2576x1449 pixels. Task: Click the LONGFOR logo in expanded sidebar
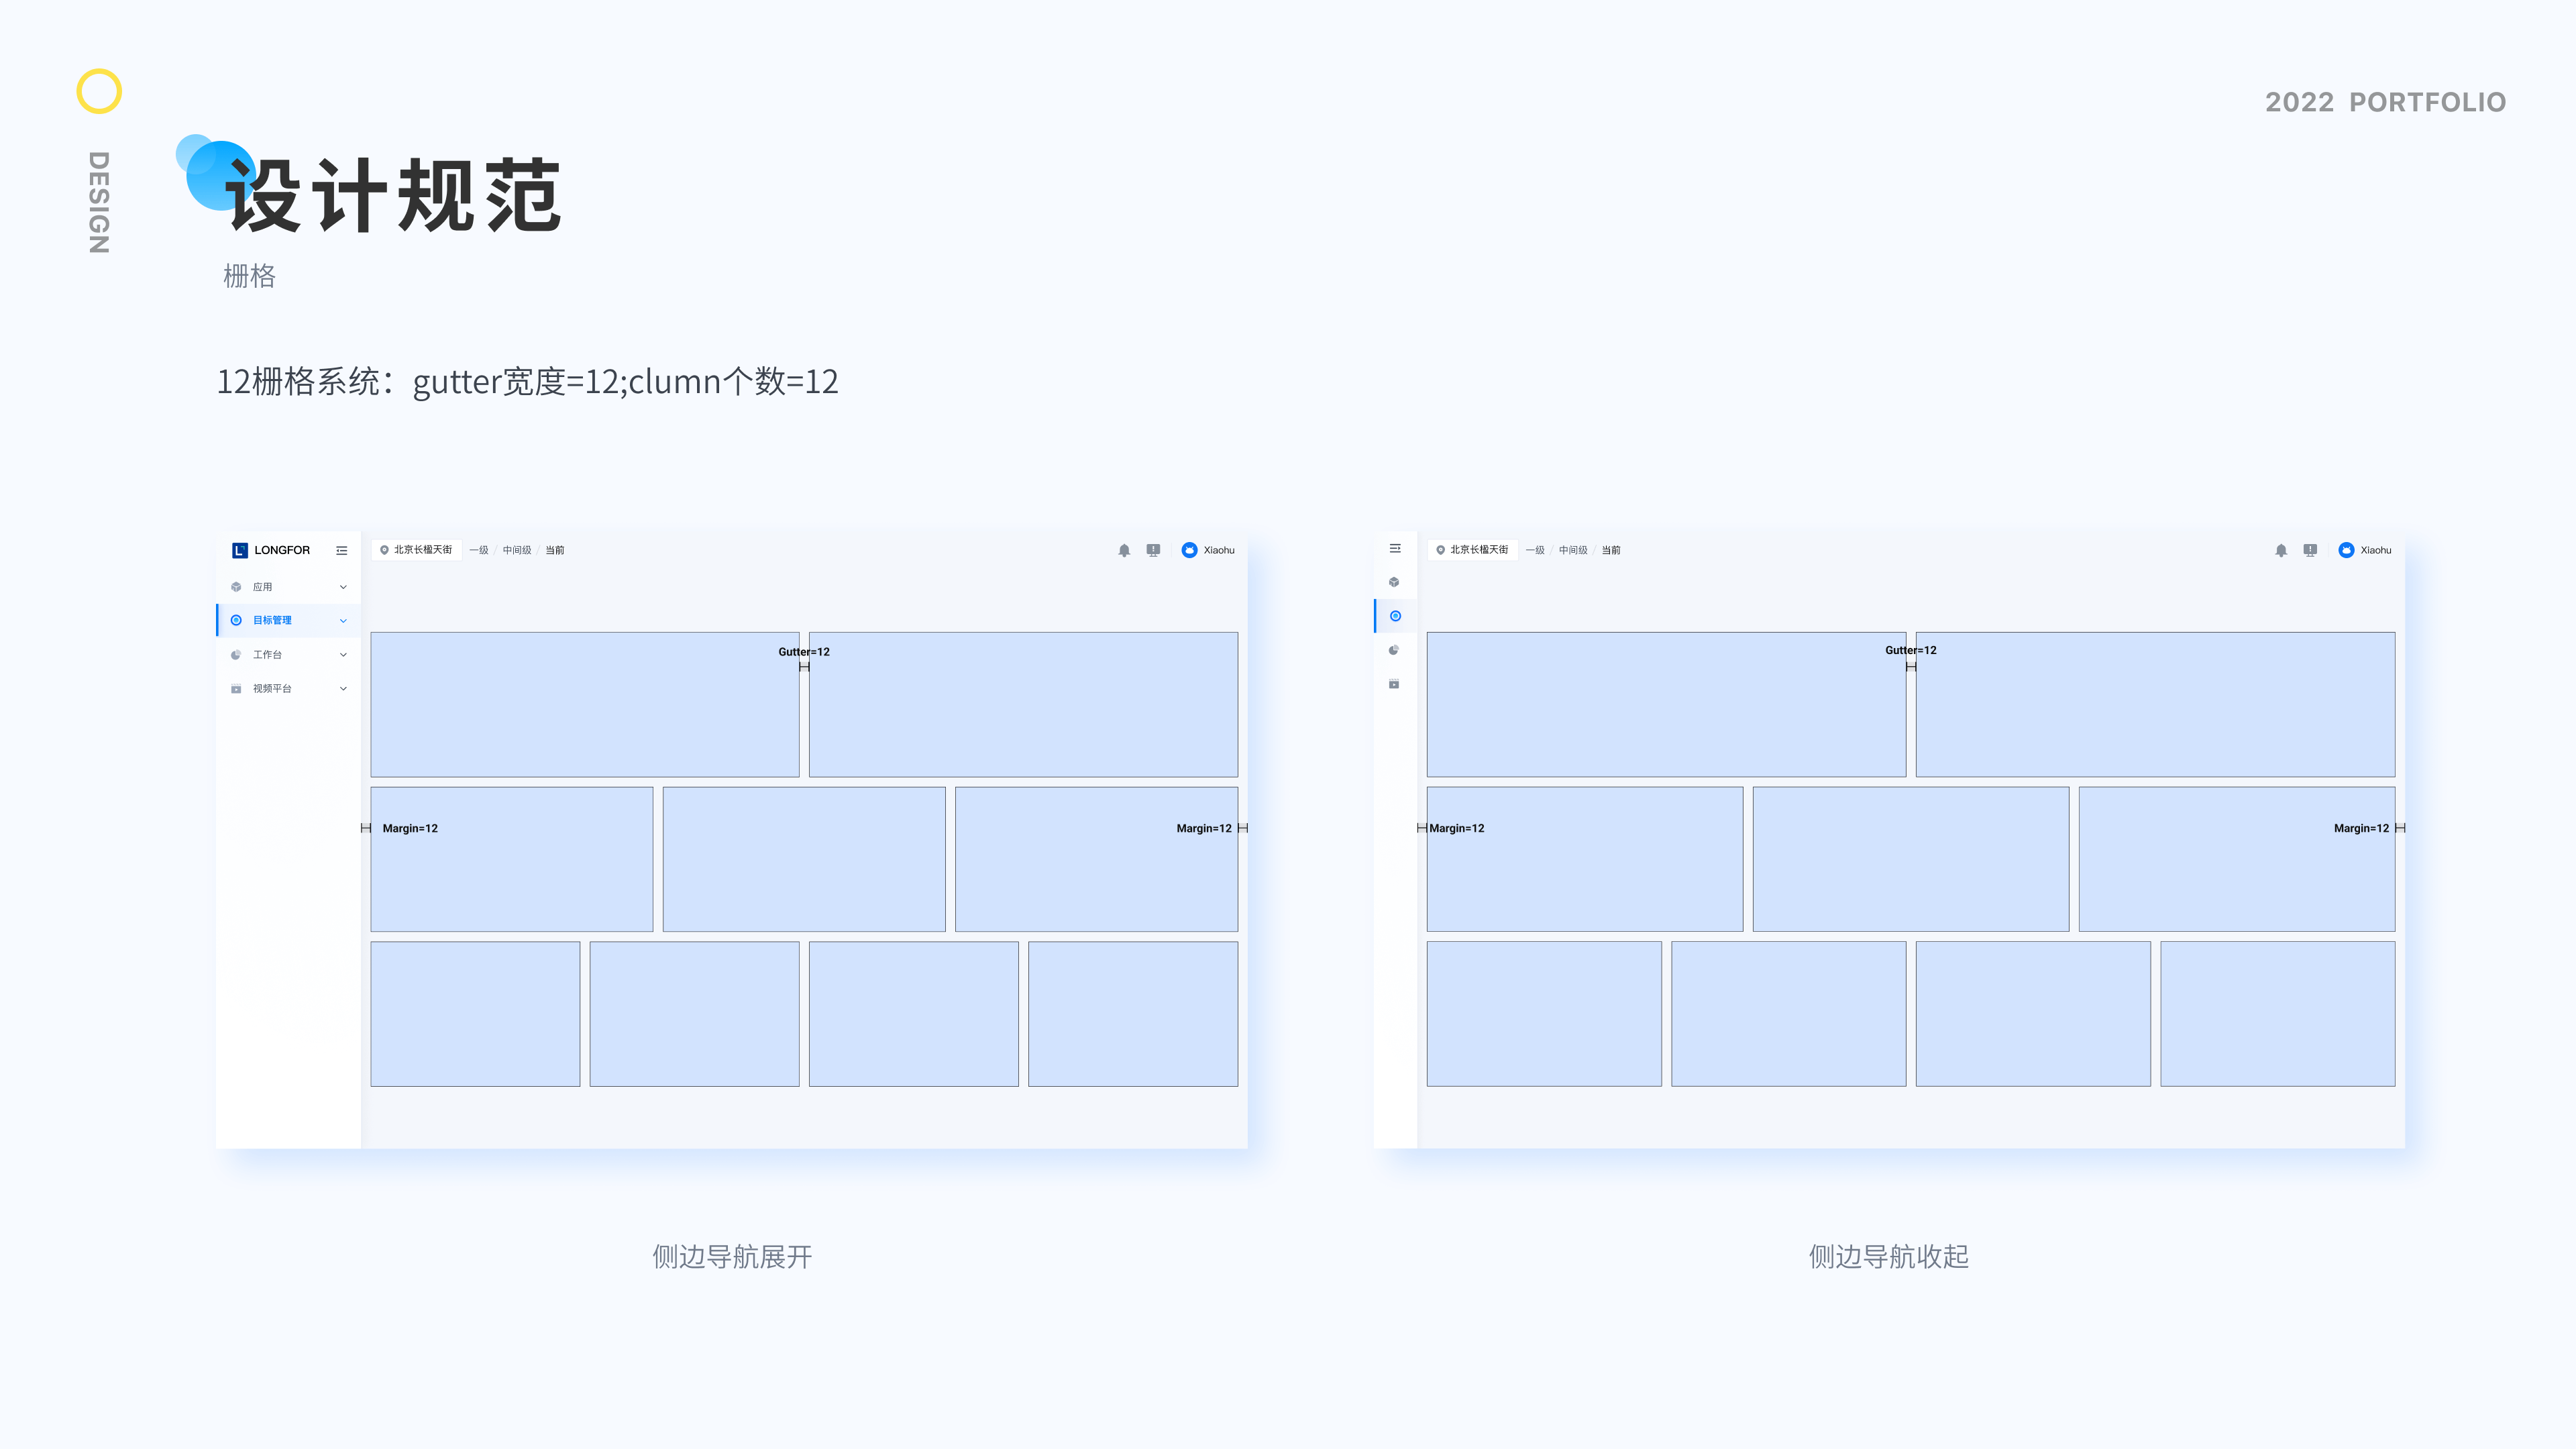click(x=271, y=550)
